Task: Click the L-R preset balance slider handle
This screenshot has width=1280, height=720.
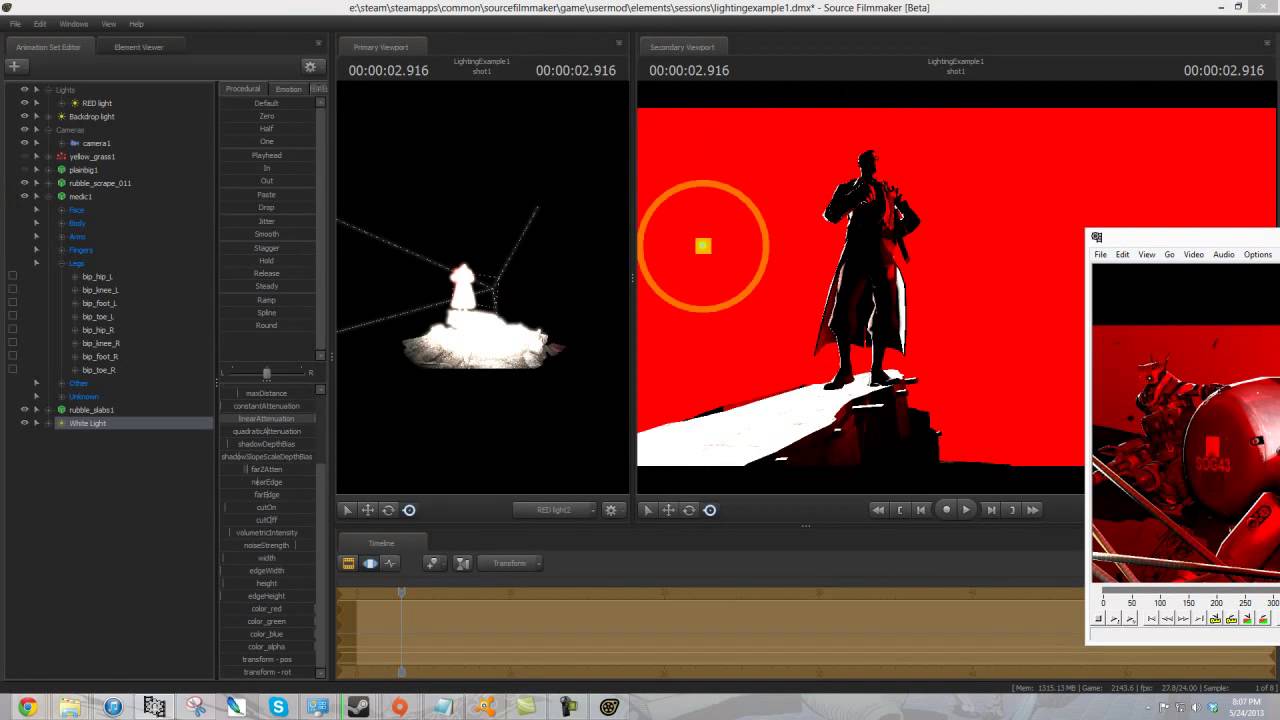Action: tap(266, 373)
